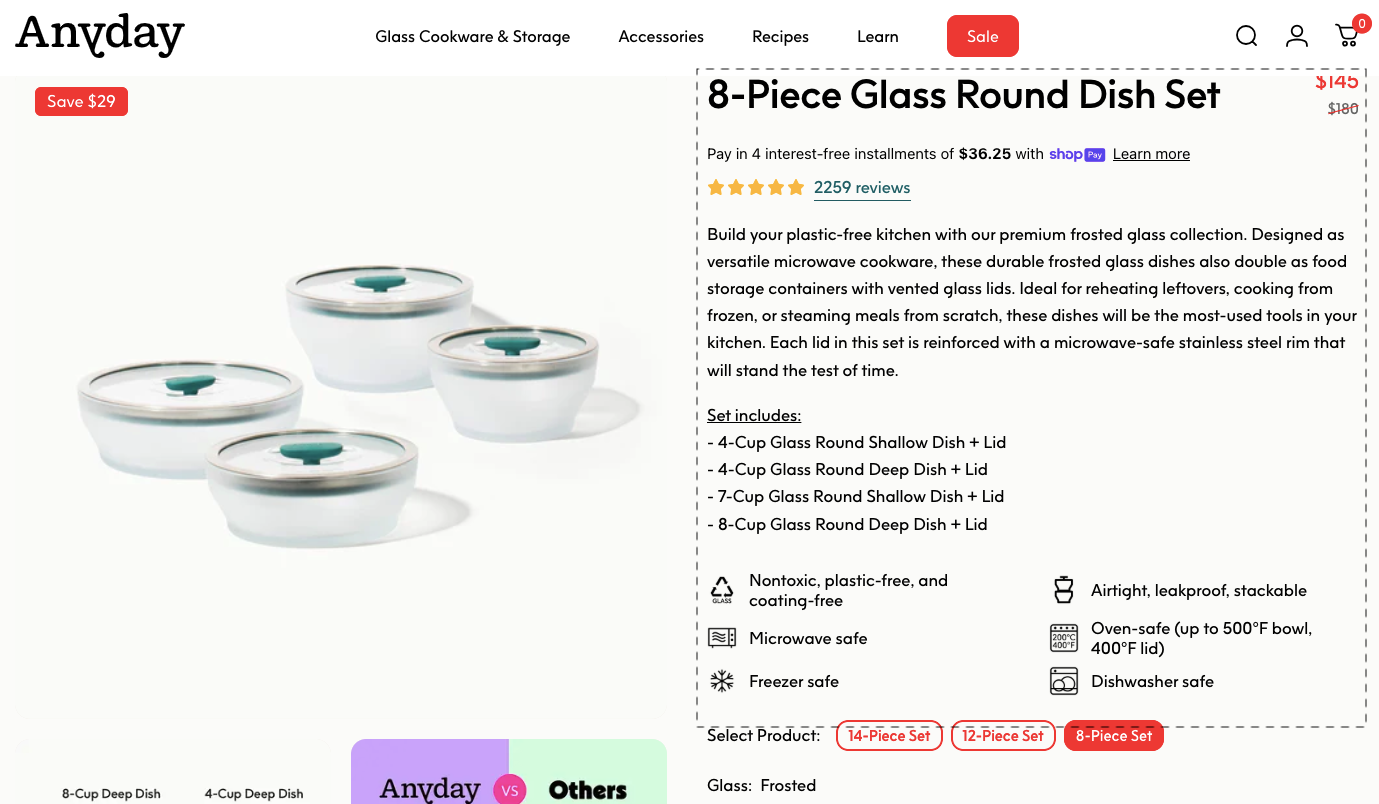Expand the Glass Cookware & Storage menu

[x=472, y=36]
